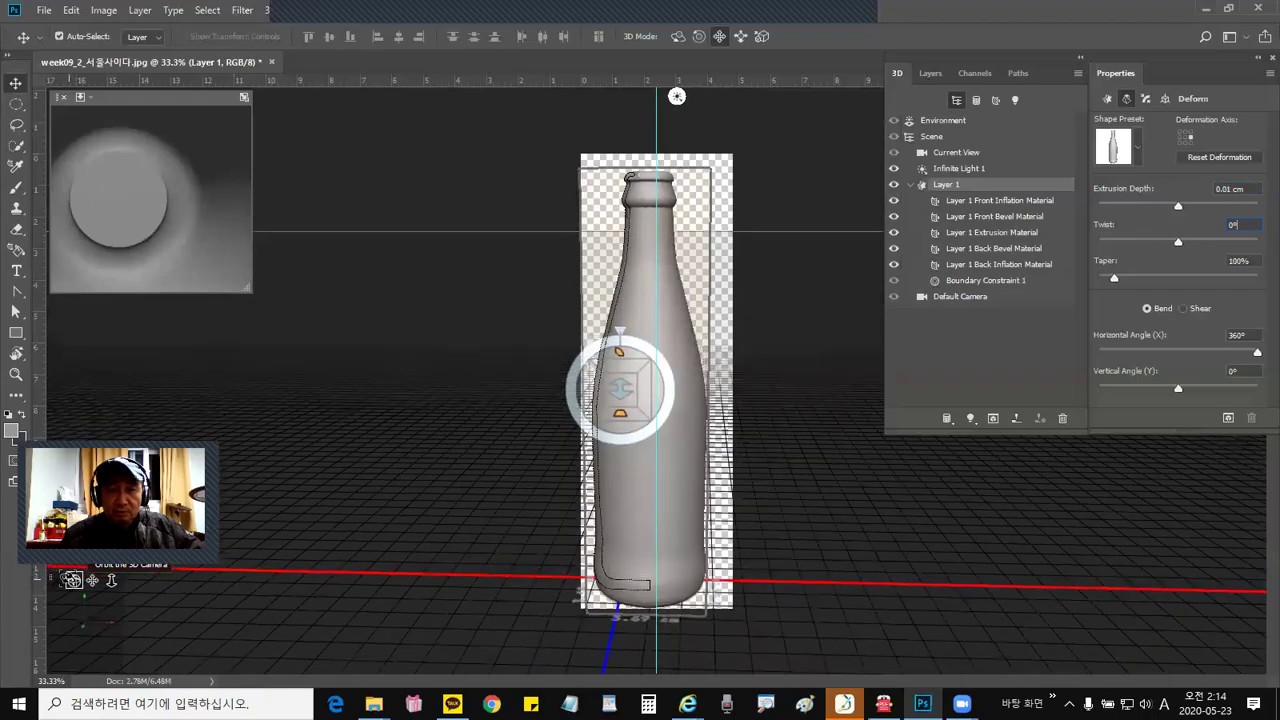Open the Auto-Select Layer dropdown
Image resolution: width=1280 pixels, height=720 pixels.
click(x=145, y=37)
